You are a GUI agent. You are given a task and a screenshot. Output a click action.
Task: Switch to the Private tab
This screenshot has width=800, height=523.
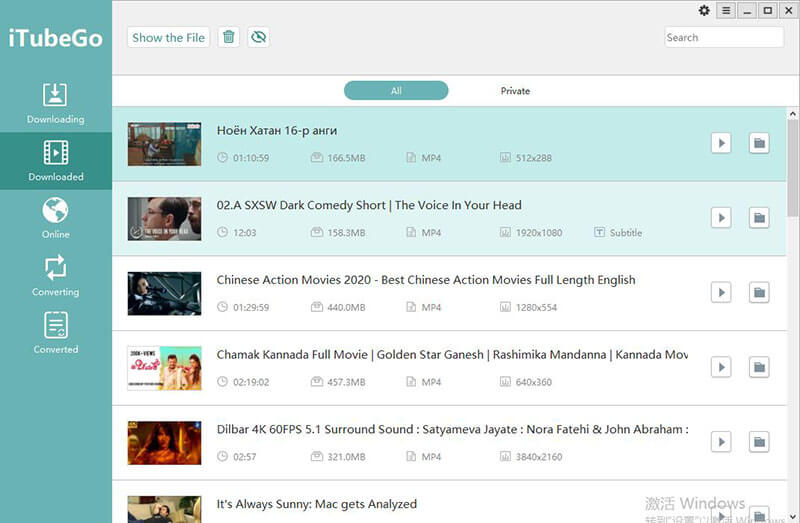pyautogui.click(x=515, y=91)
